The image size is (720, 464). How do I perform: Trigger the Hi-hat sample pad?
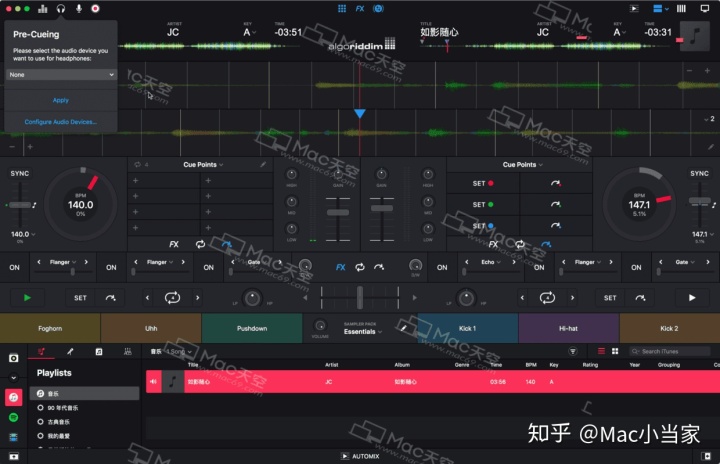point(568,328)
